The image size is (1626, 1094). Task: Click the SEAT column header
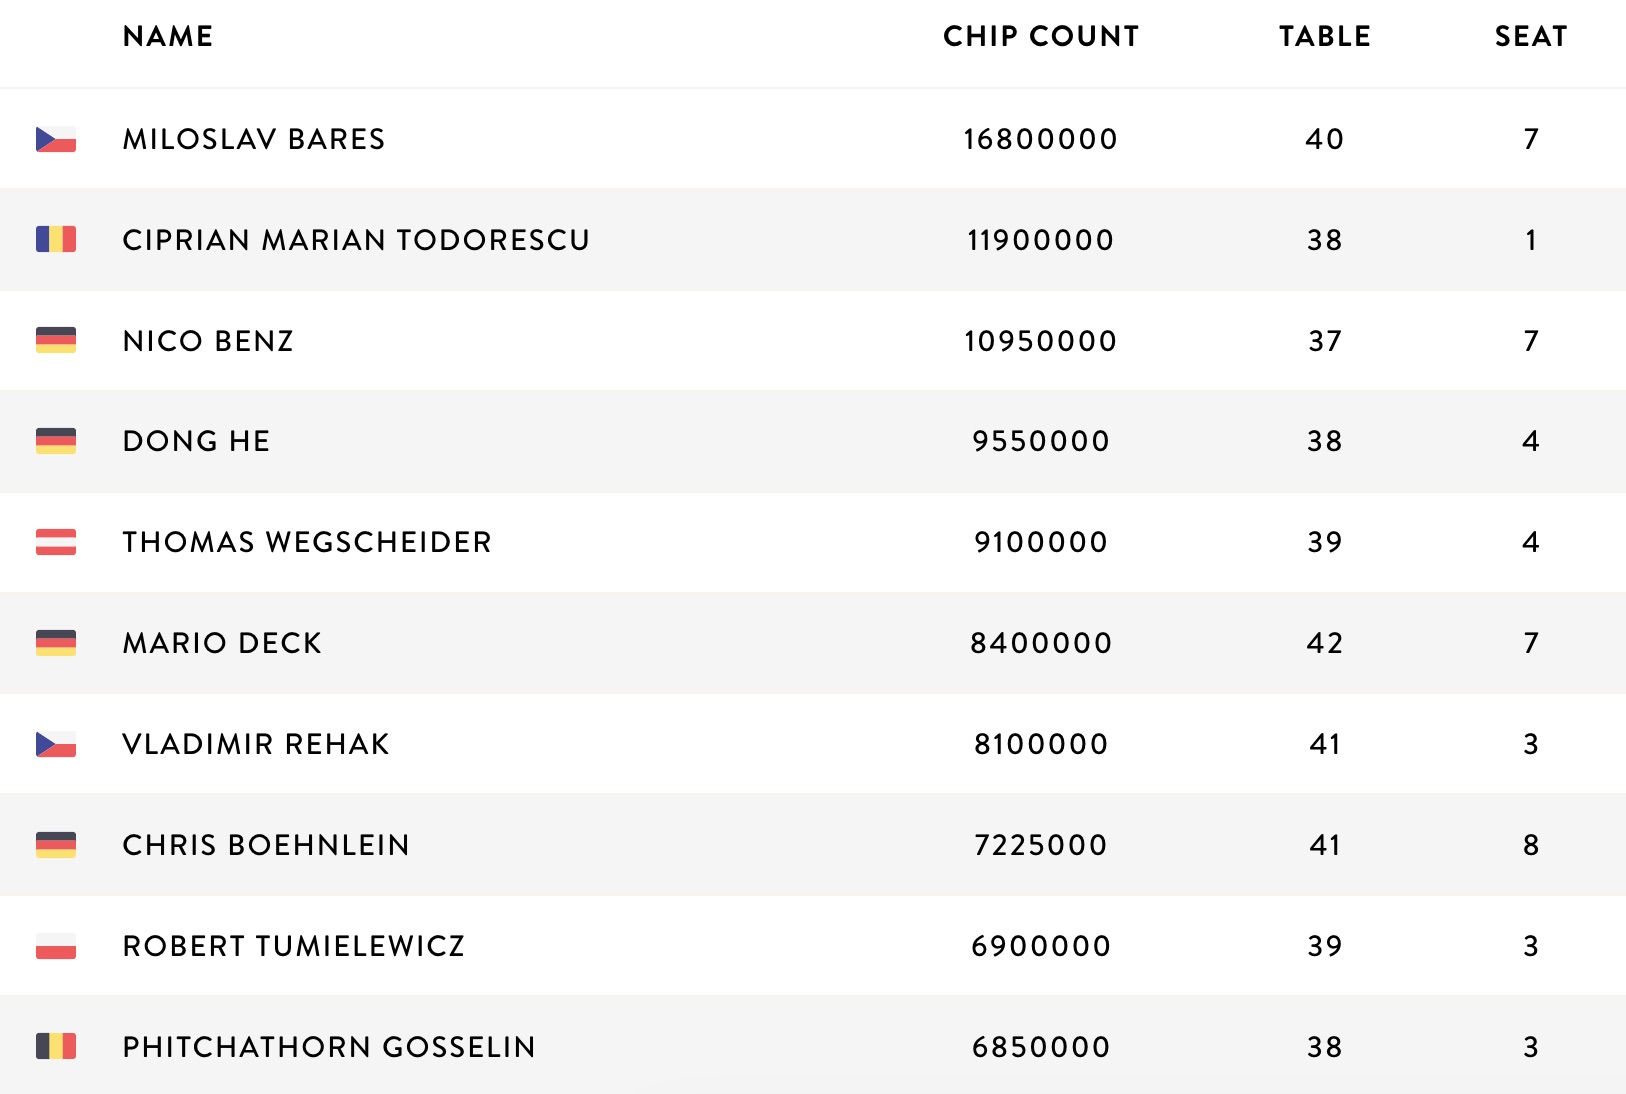coord(1531,37)
